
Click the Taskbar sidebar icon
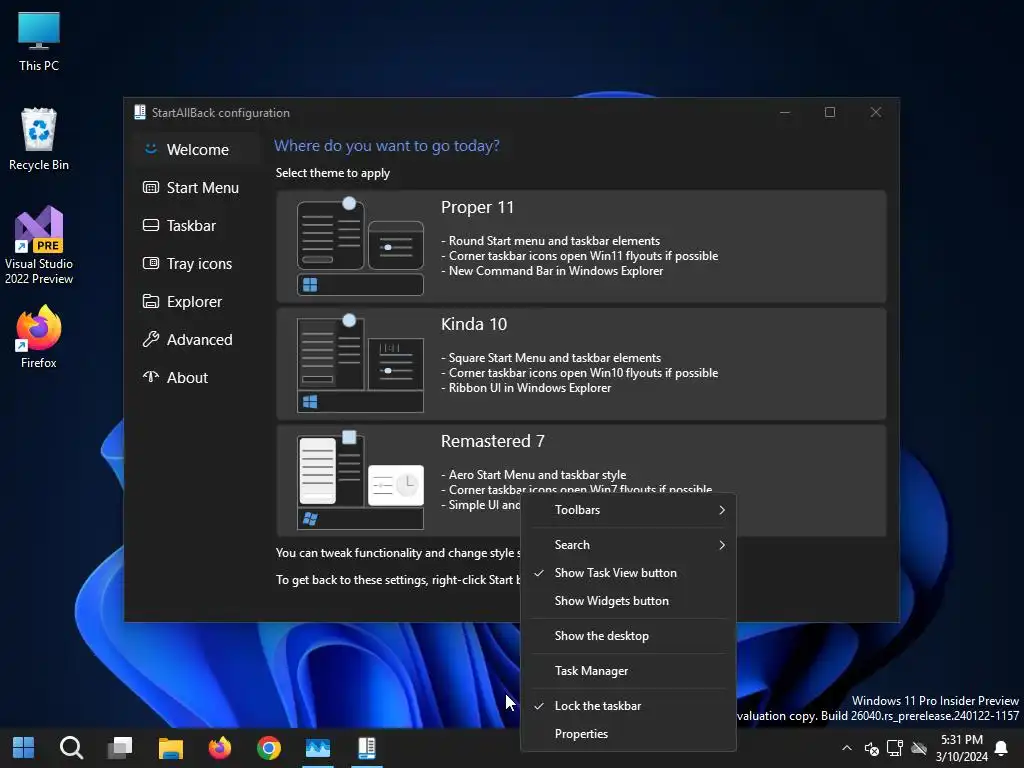click(151, 225)
